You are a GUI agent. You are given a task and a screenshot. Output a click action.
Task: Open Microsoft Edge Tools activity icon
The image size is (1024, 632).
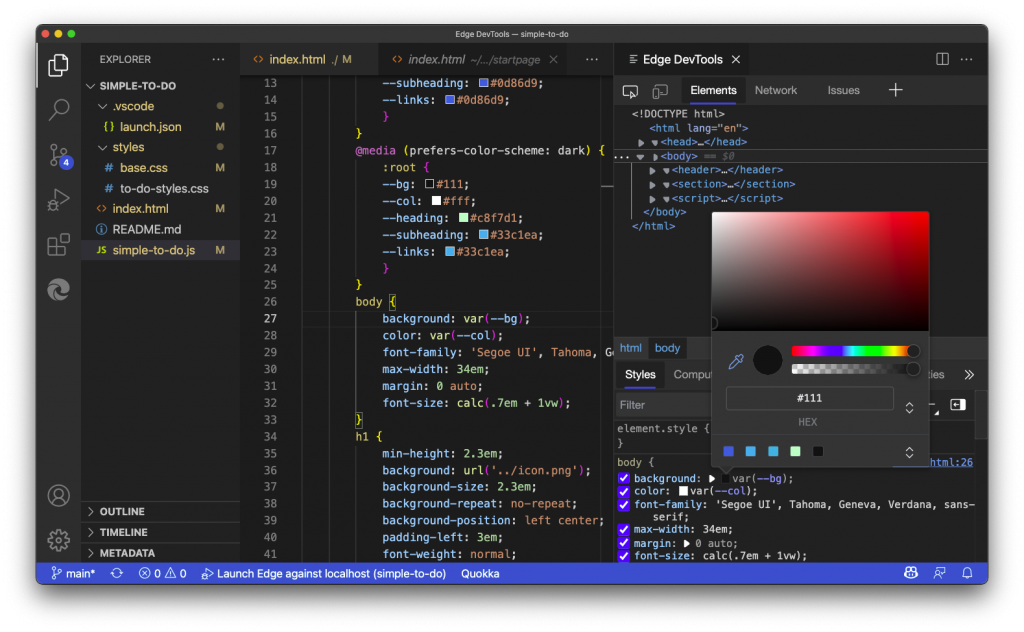click(x=59, y=289)
